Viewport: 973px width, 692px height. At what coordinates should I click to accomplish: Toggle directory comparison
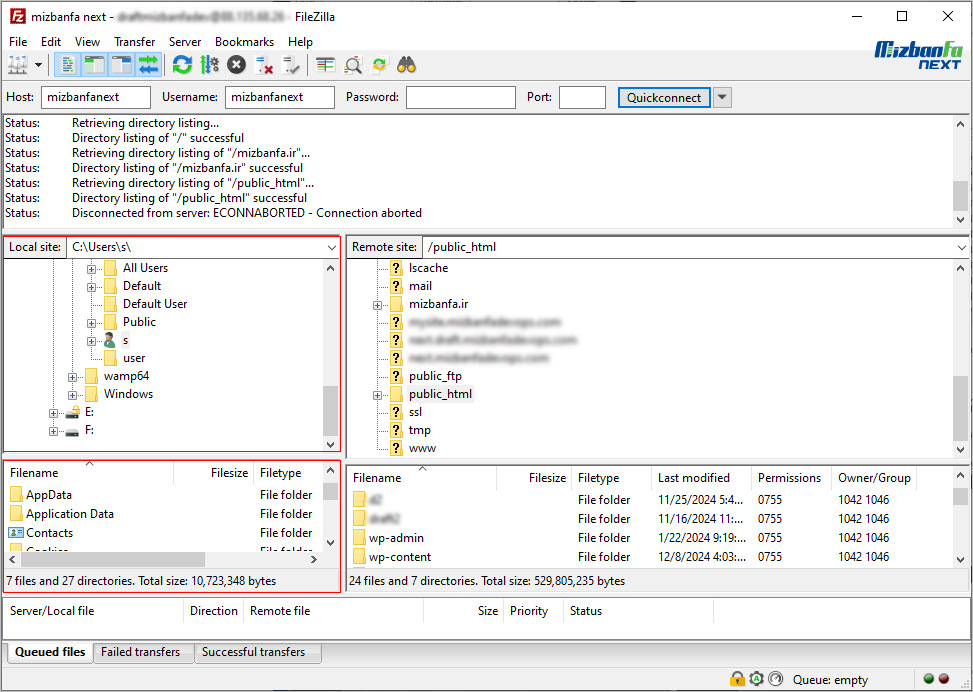[x=352, y=65]
